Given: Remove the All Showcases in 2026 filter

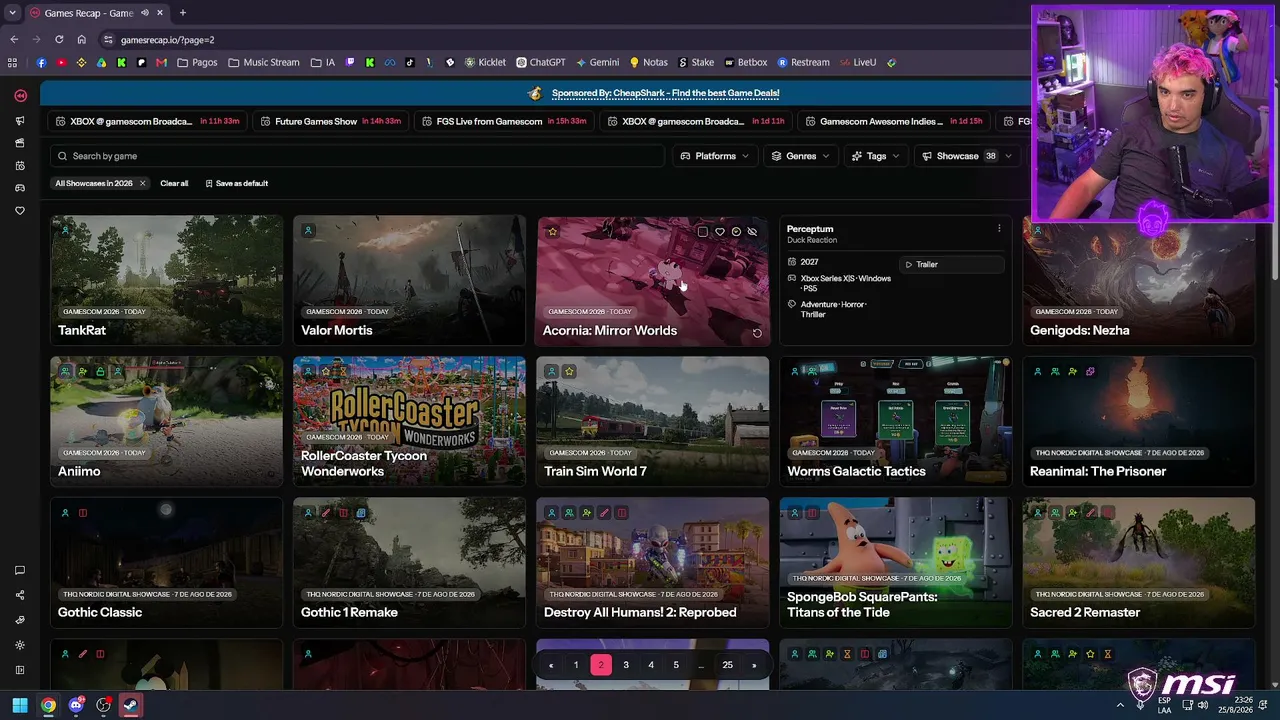Looking at the screenshot, I should [x=142, y=184].
